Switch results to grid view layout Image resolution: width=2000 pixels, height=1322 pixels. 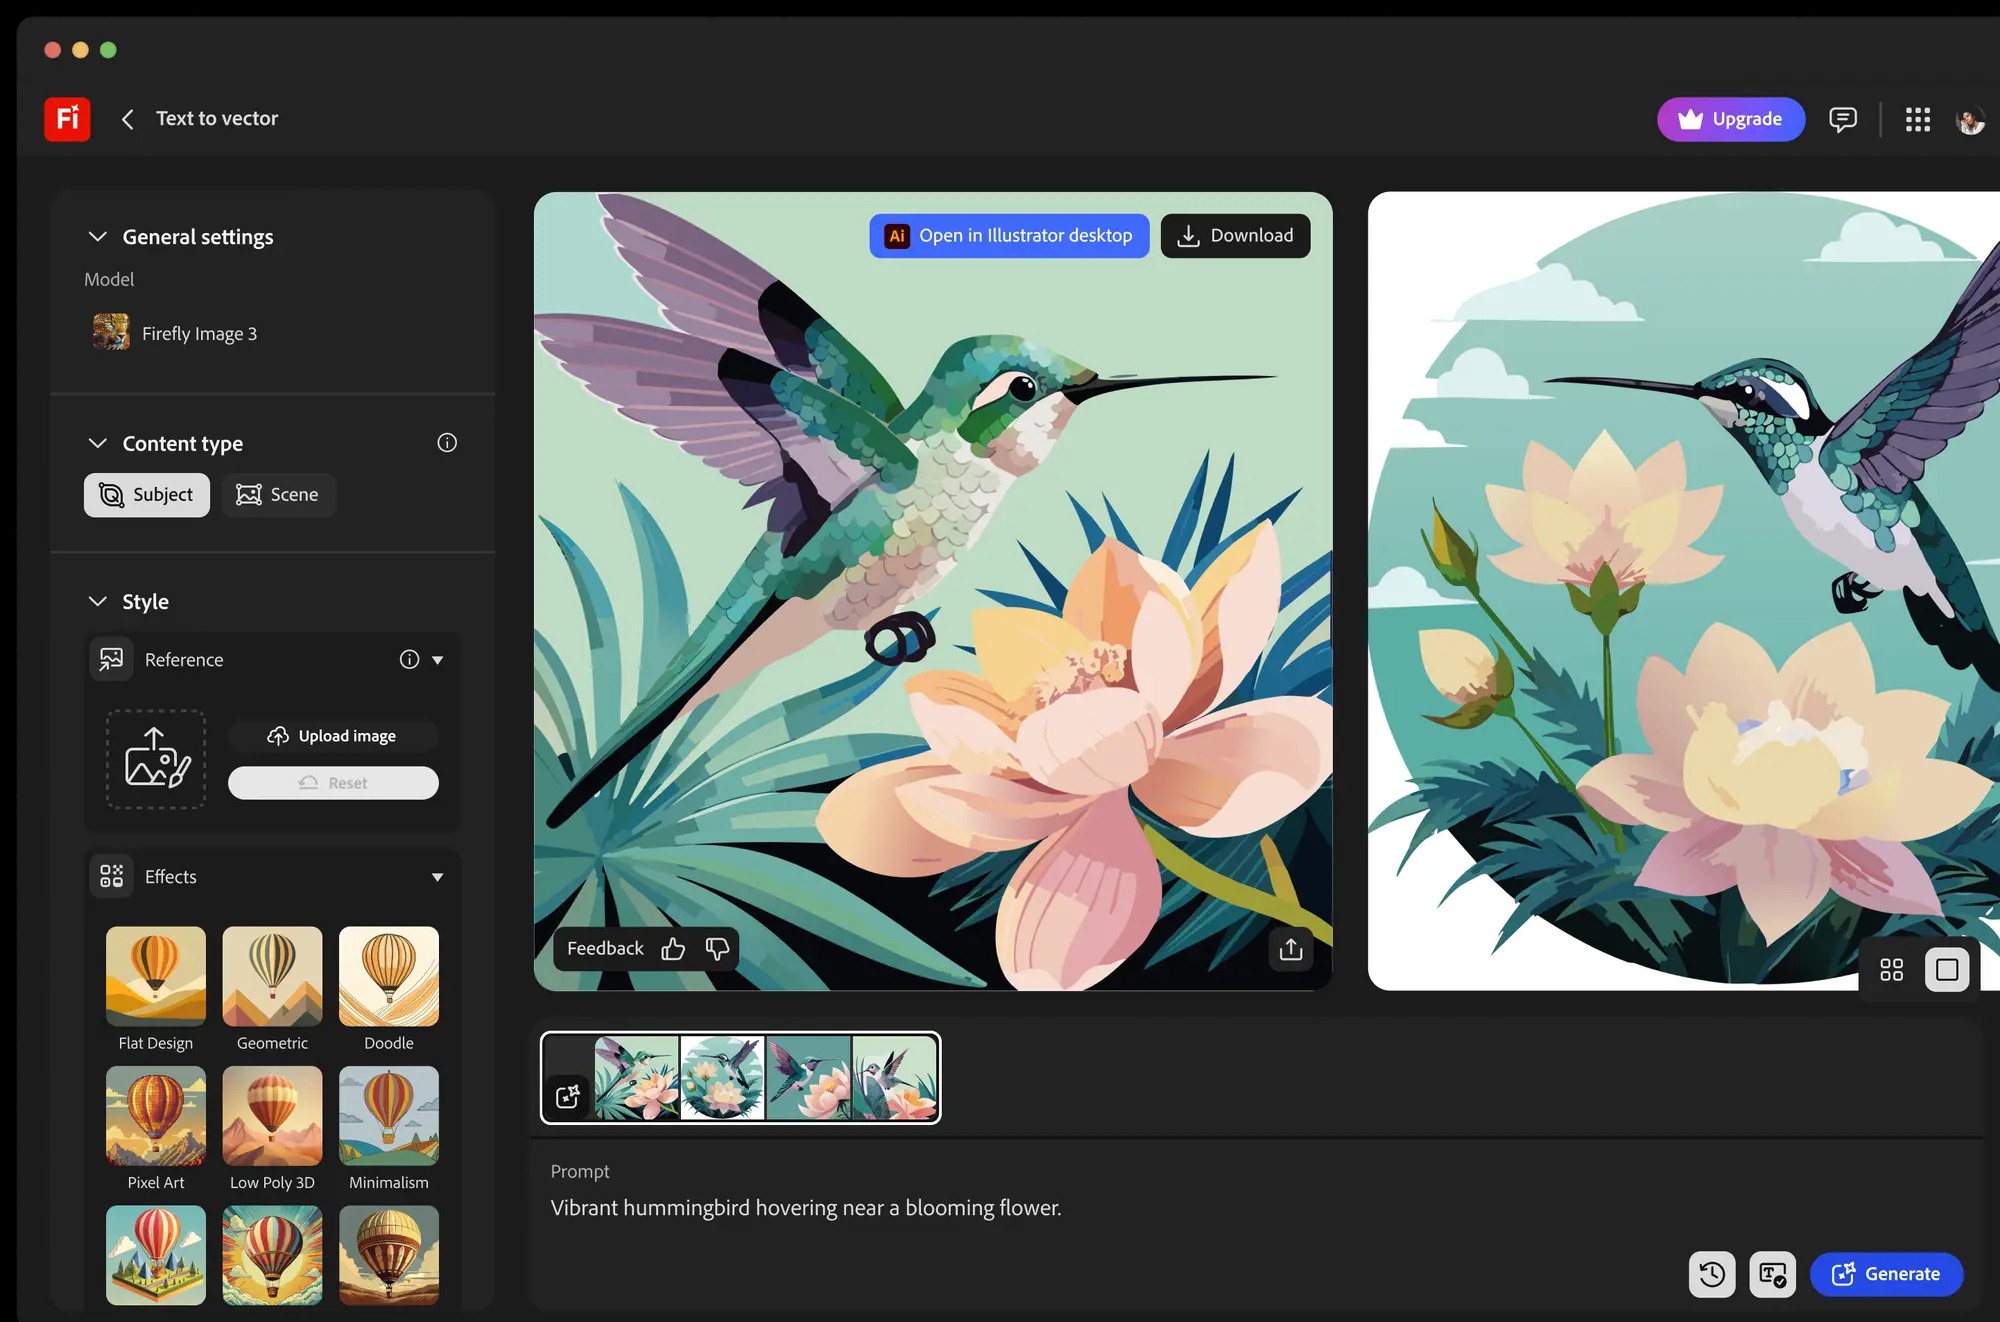pyautogui.click(x=1891, y=969)
